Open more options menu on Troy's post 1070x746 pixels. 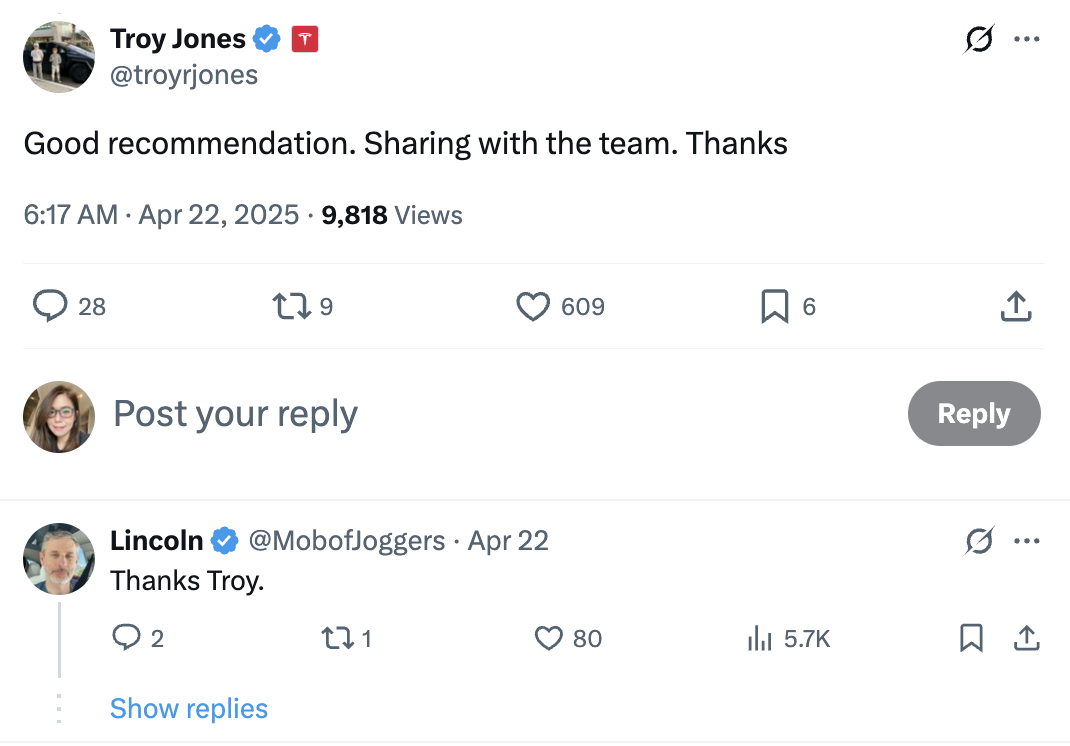(1027, 40)
